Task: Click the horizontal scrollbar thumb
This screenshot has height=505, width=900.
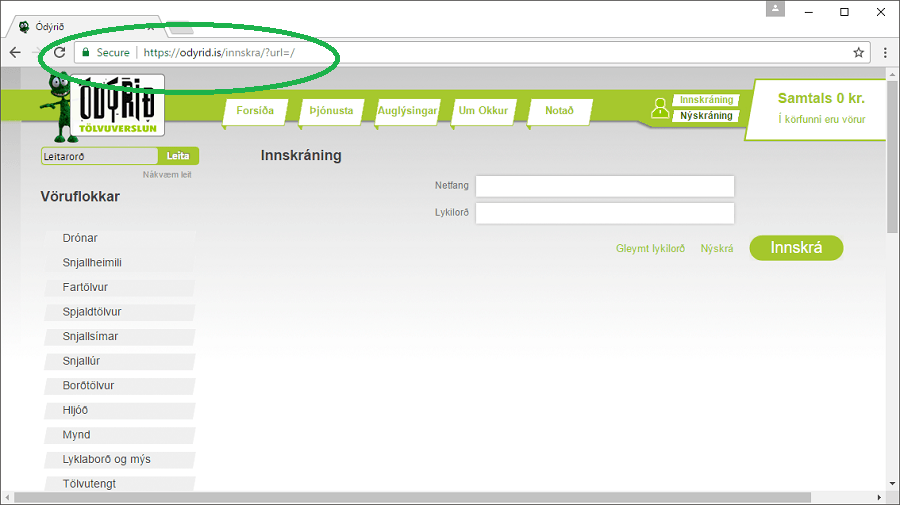Action: (412, 497)
